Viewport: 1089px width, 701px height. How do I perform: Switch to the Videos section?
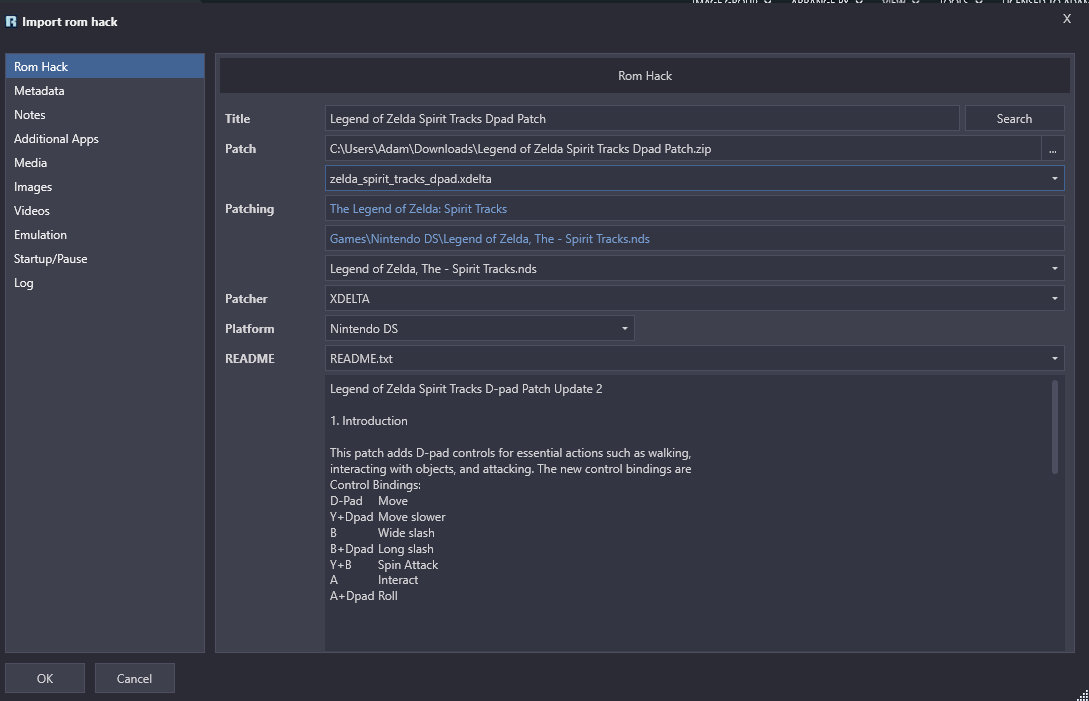click(x=105, y=211)
